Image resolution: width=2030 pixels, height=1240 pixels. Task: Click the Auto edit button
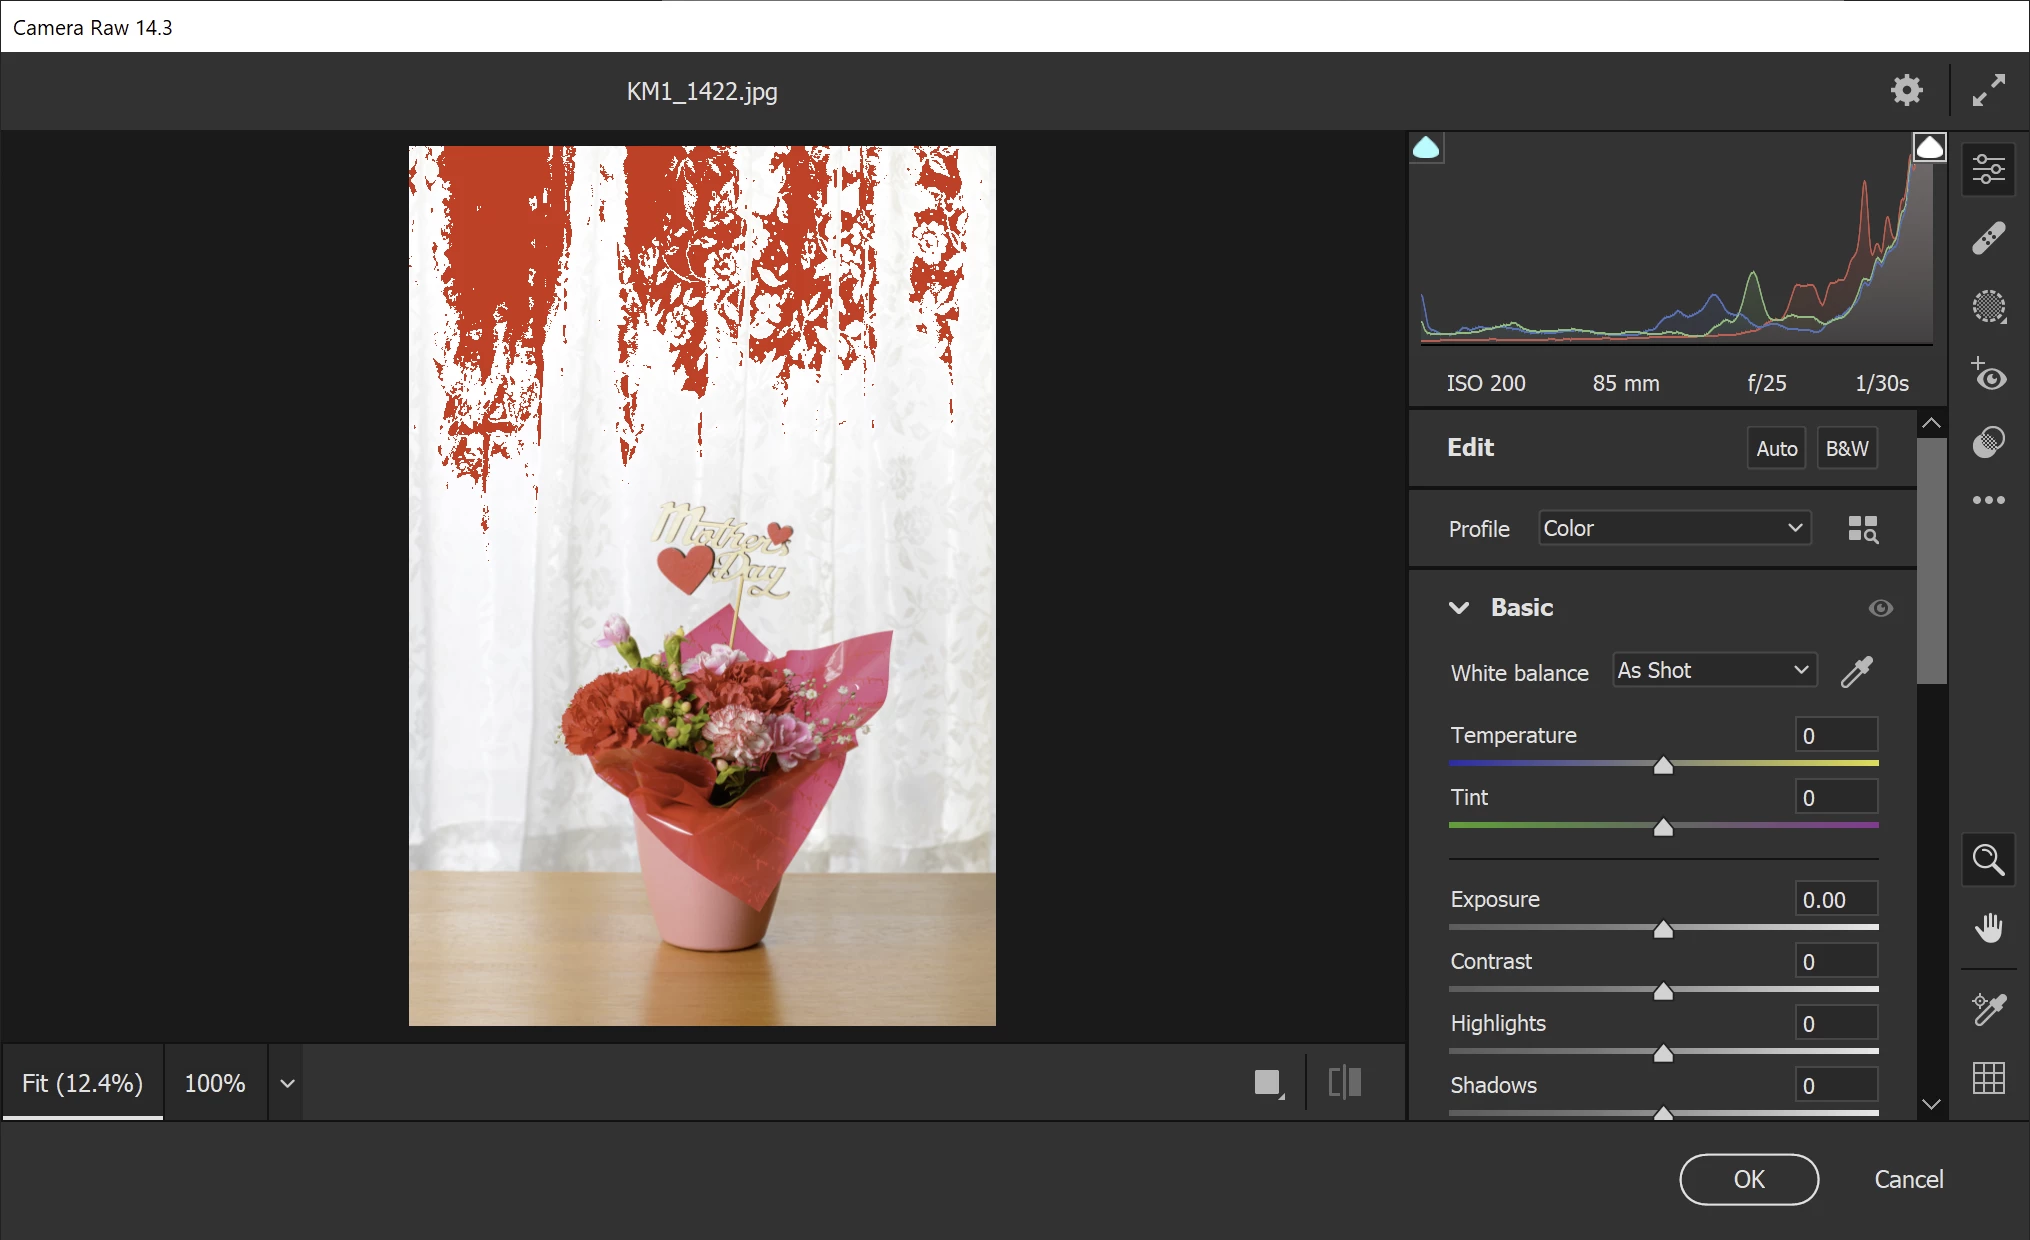(x=1776, y=448)
